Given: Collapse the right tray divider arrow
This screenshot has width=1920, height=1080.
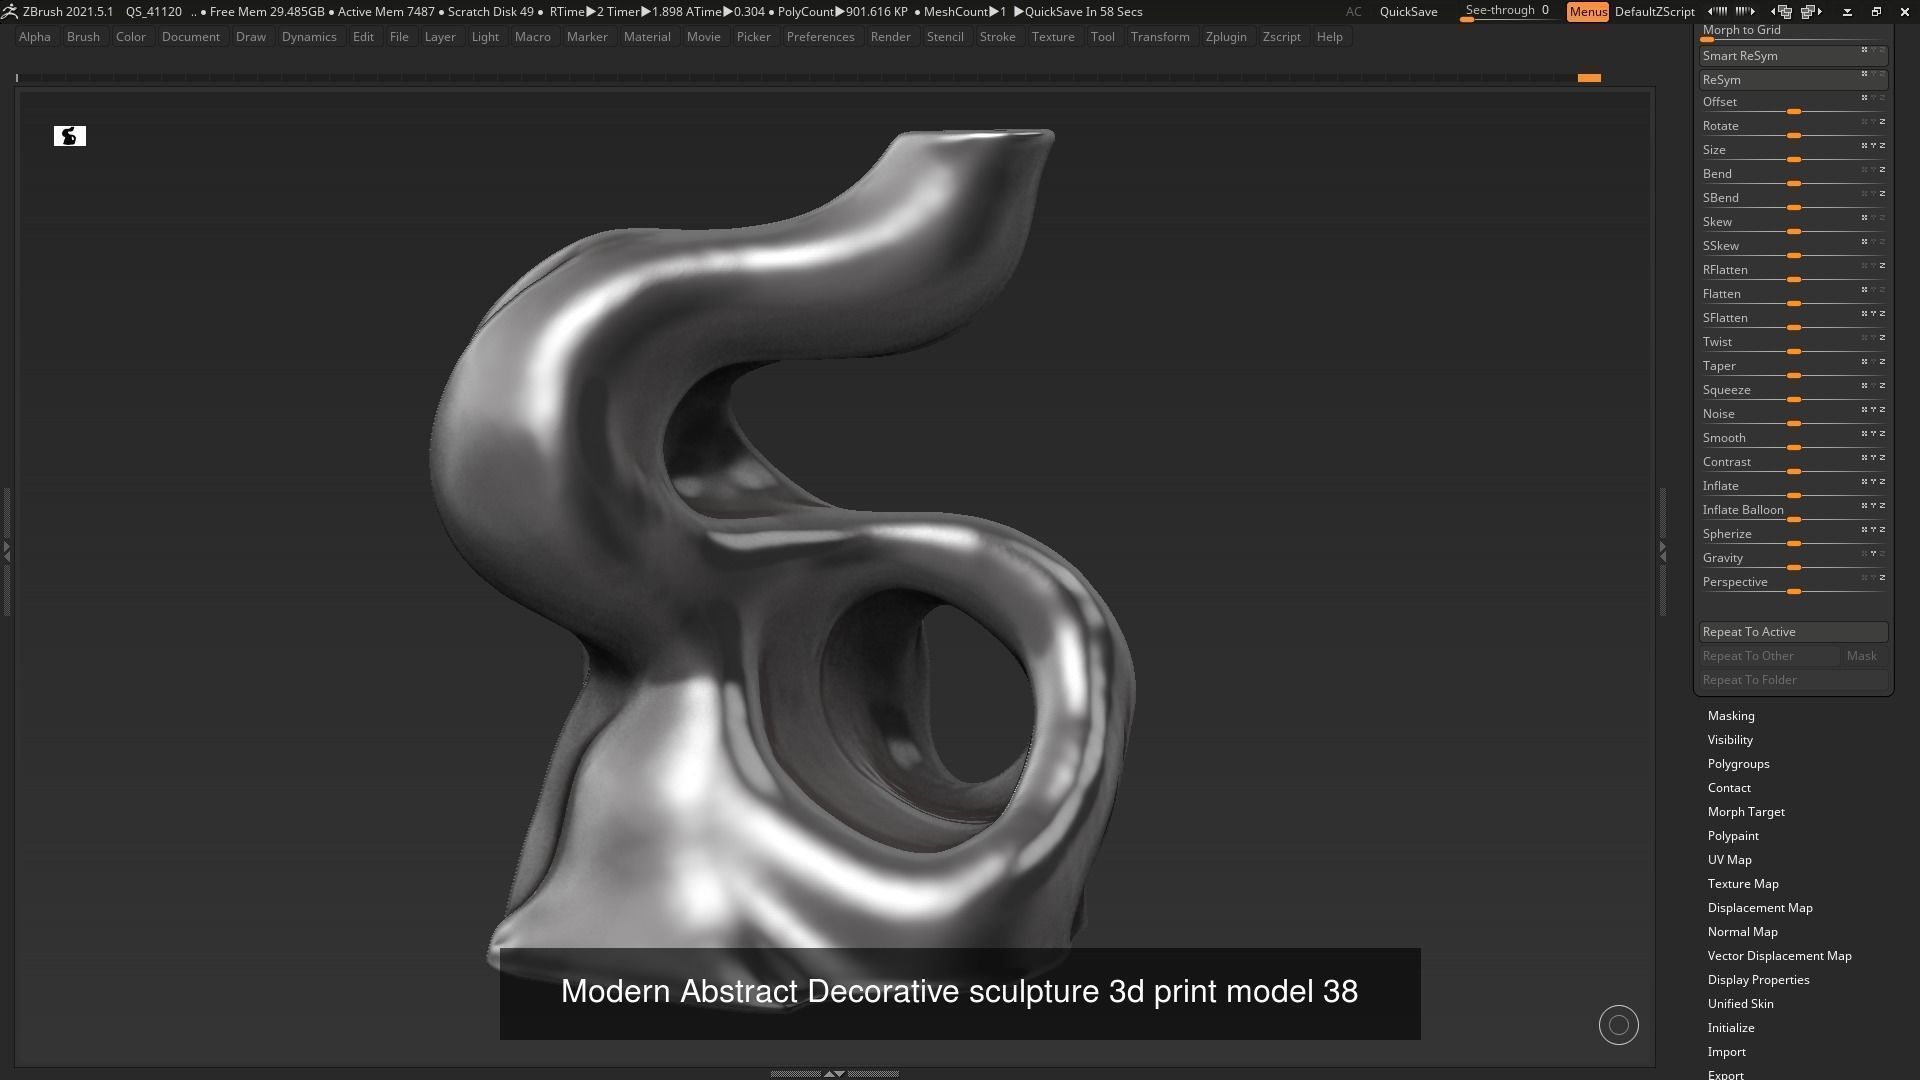Looking at the screenshot, I should point(1663,550).
